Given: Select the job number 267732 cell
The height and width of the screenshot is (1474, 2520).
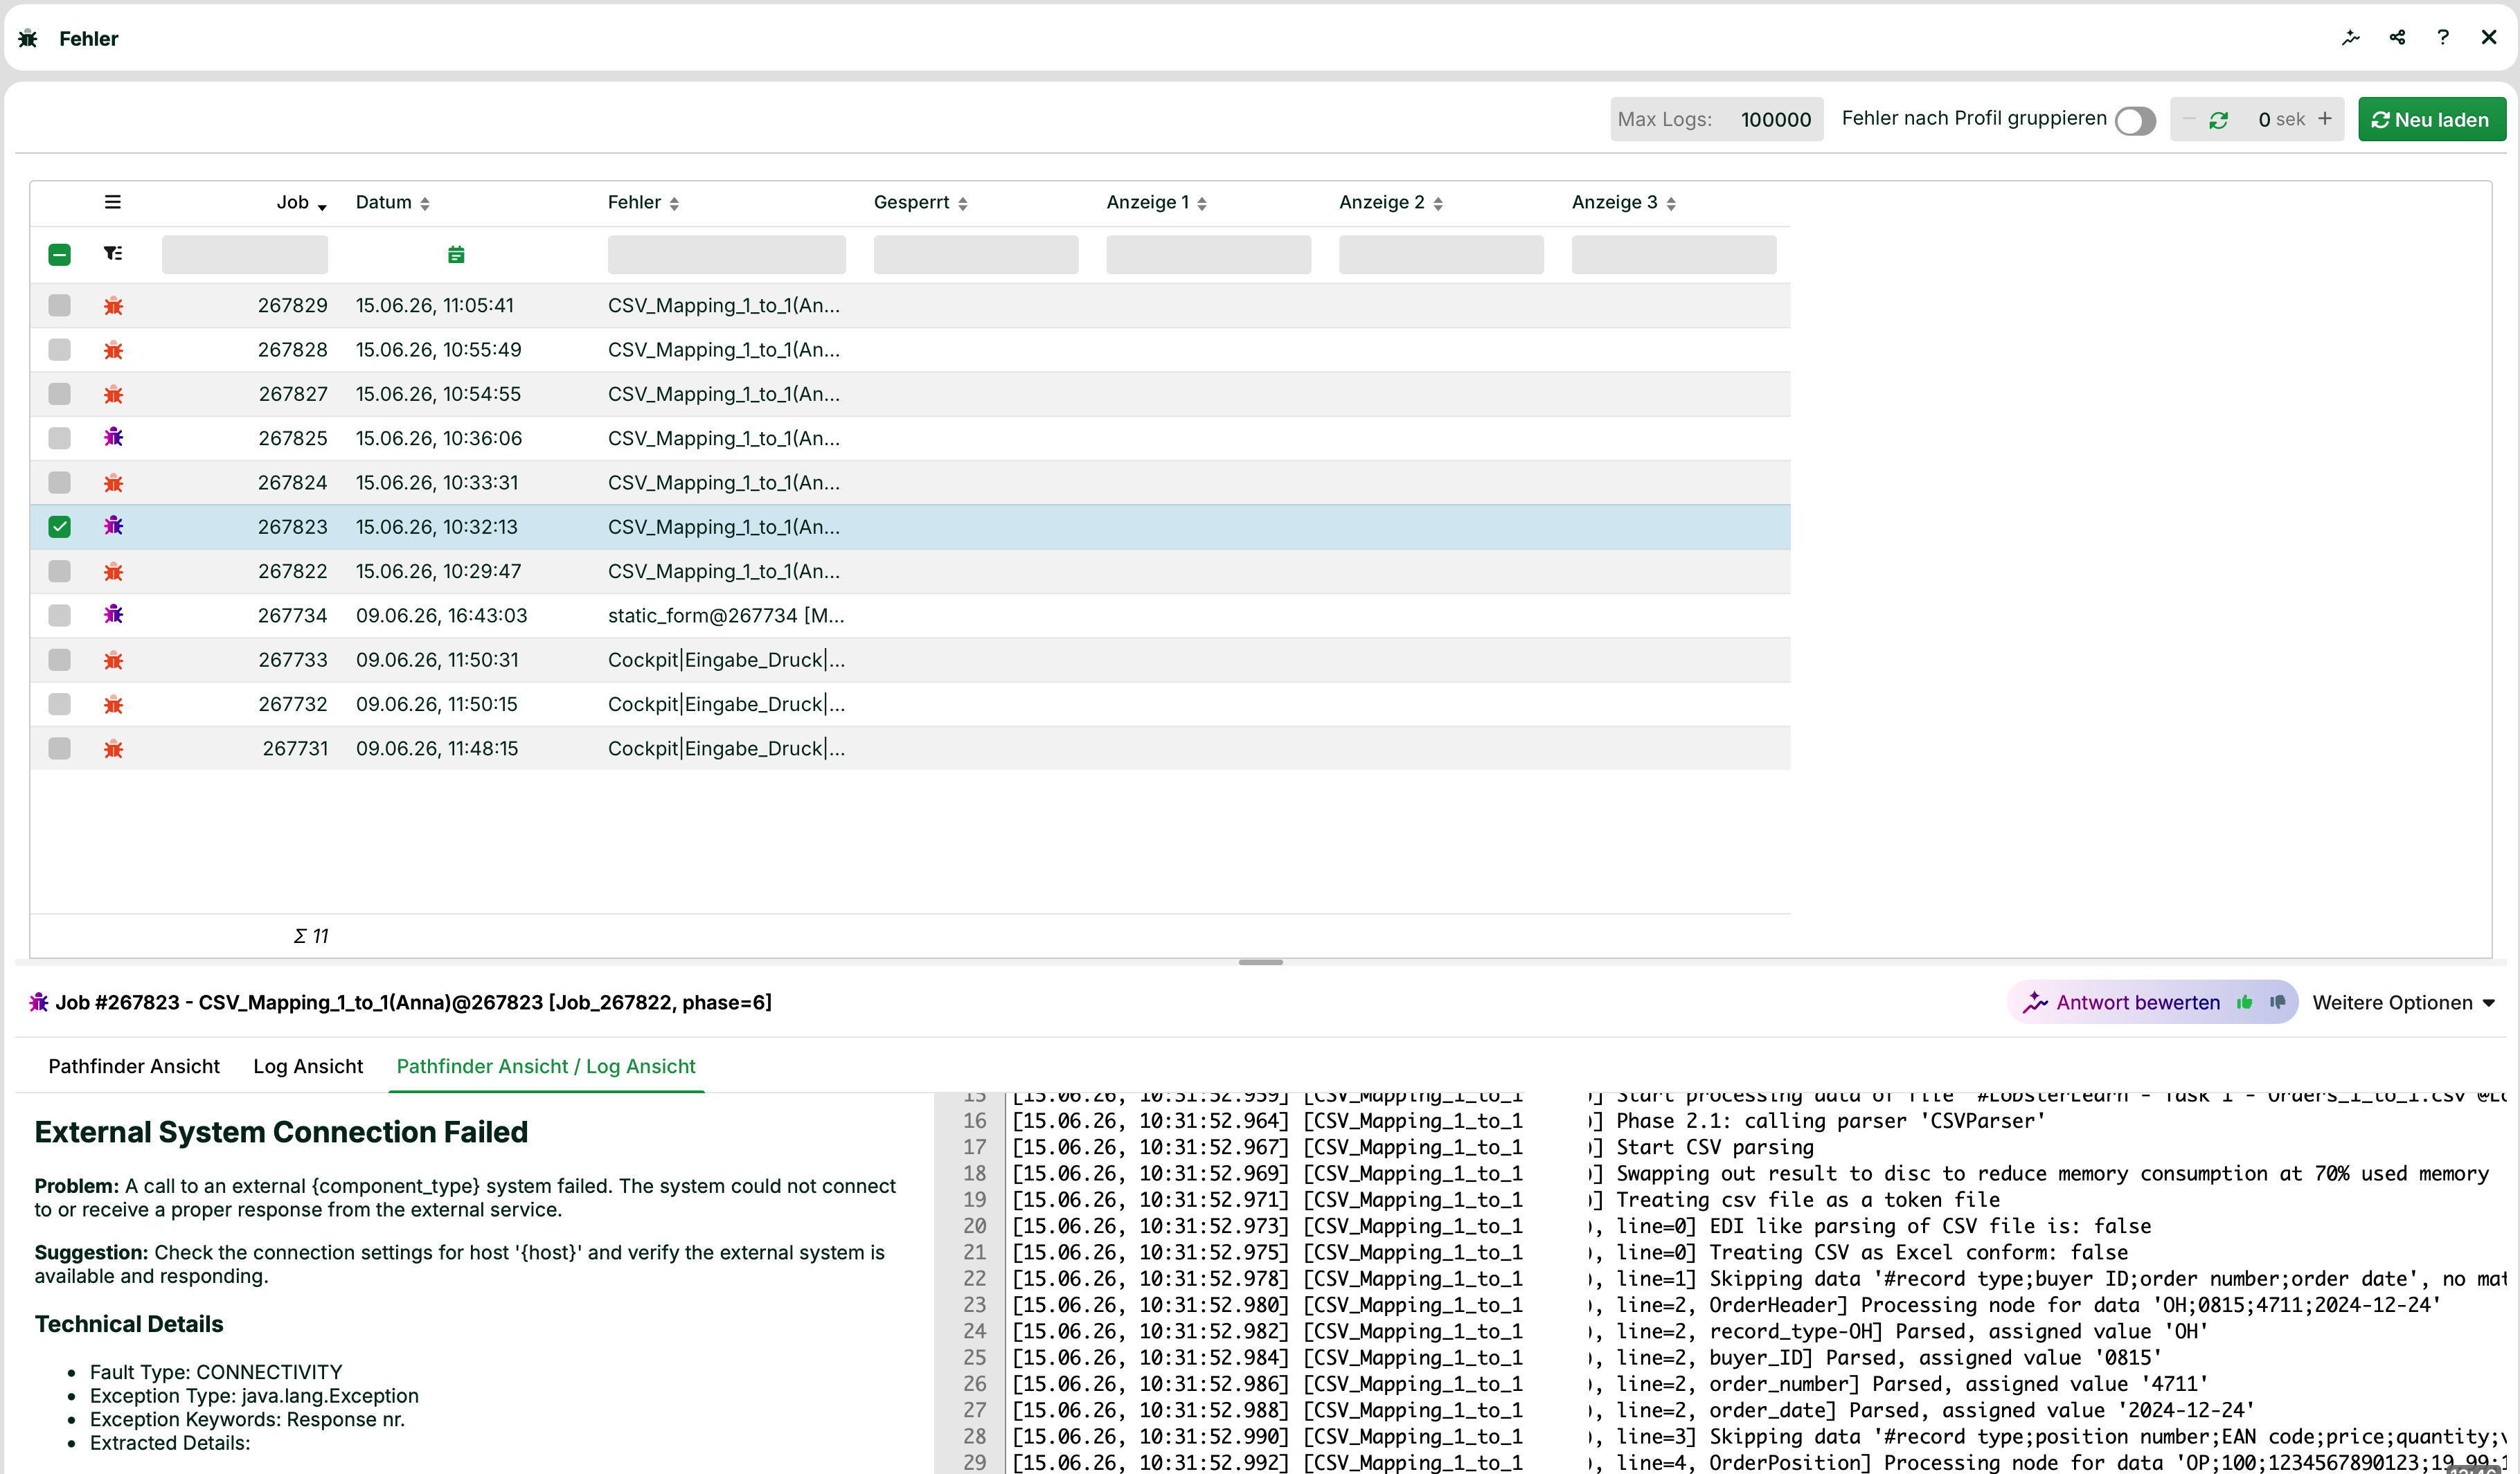Looking at the screenshot, I should pos(292,704).
